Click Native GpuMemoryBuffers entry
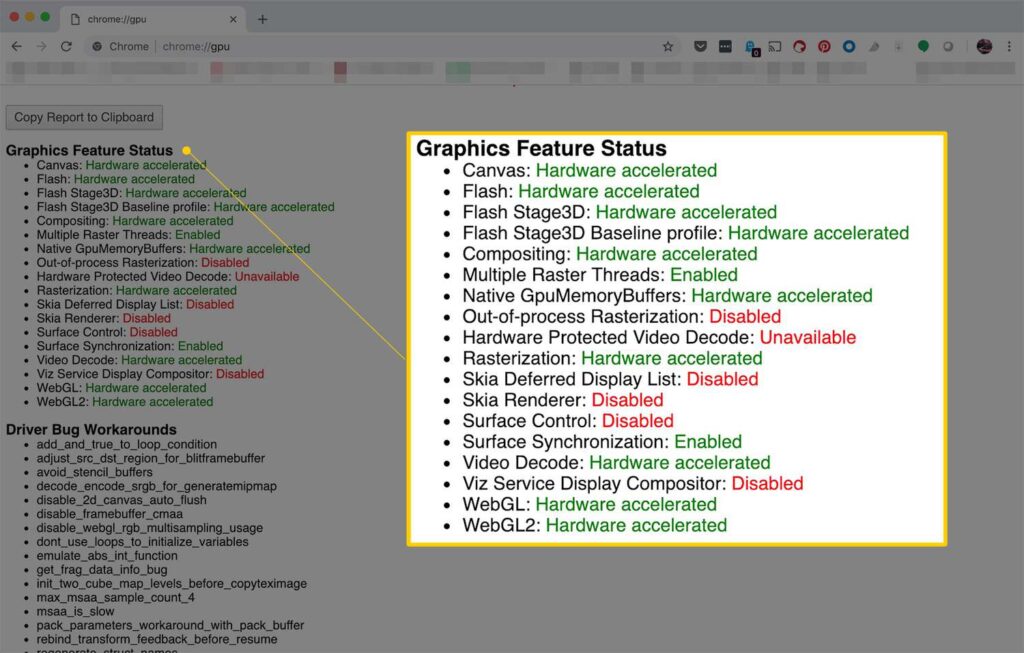 (x=173, y=249)
